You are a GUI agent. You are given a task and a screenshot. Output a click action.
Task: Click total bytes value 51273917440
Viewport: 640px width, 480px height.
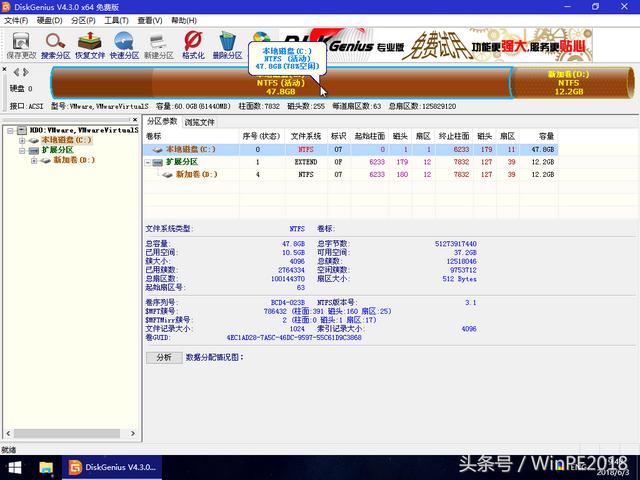456,244
